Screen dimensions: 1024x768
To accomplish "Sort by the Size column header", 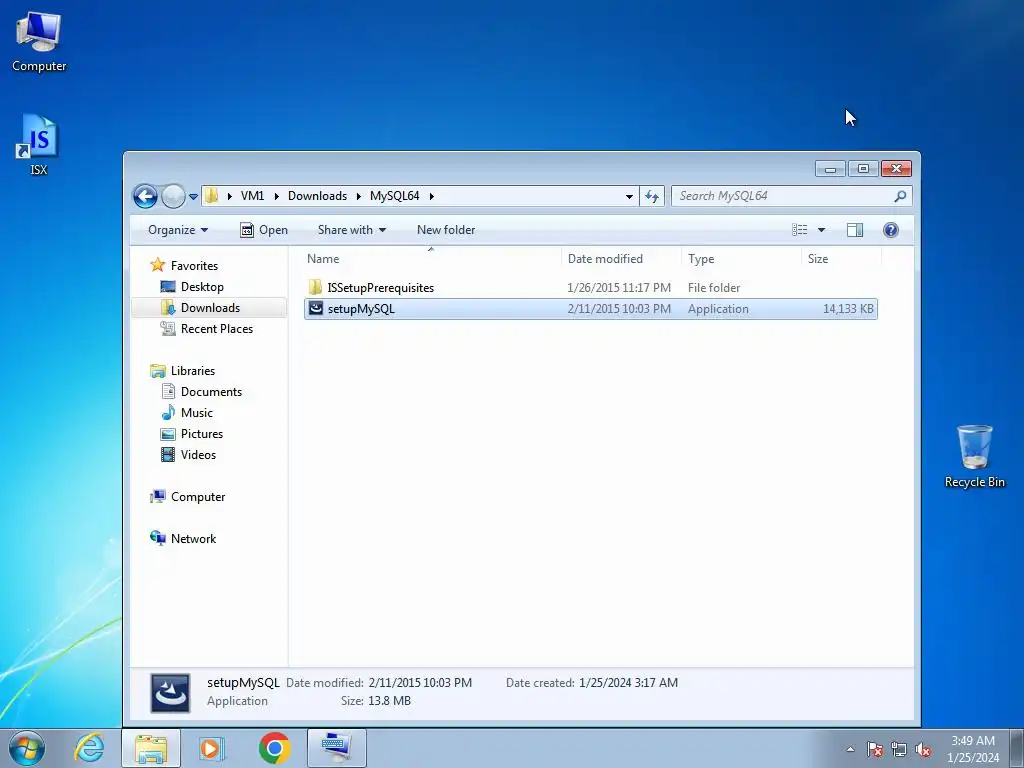I will point(841,259).
